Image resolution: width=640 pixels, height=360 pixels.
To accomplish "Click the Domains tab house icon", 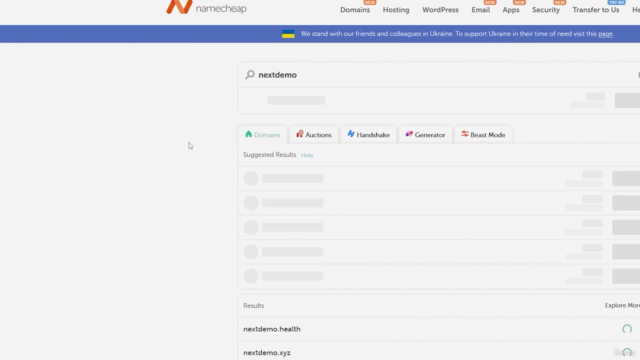I will (249, 134).
